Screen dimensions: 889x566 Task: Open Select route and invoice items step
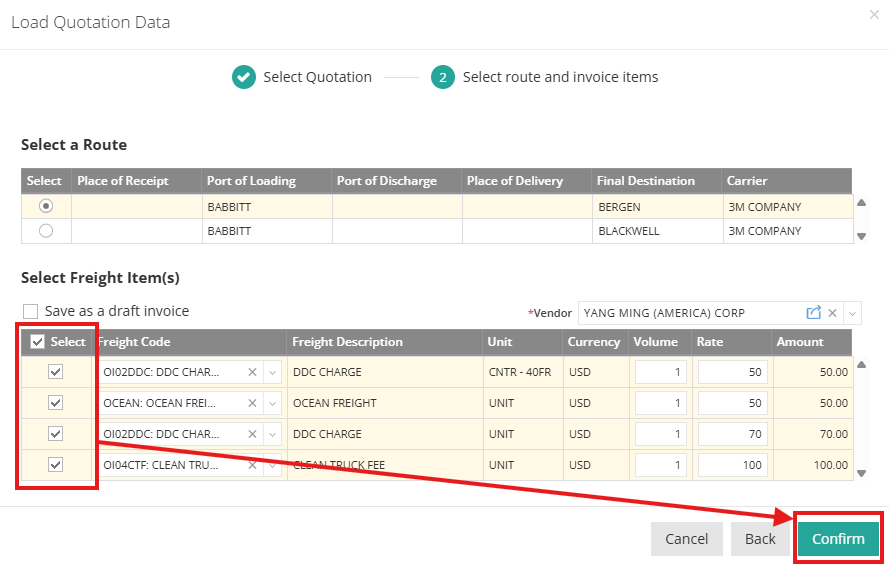546,77
